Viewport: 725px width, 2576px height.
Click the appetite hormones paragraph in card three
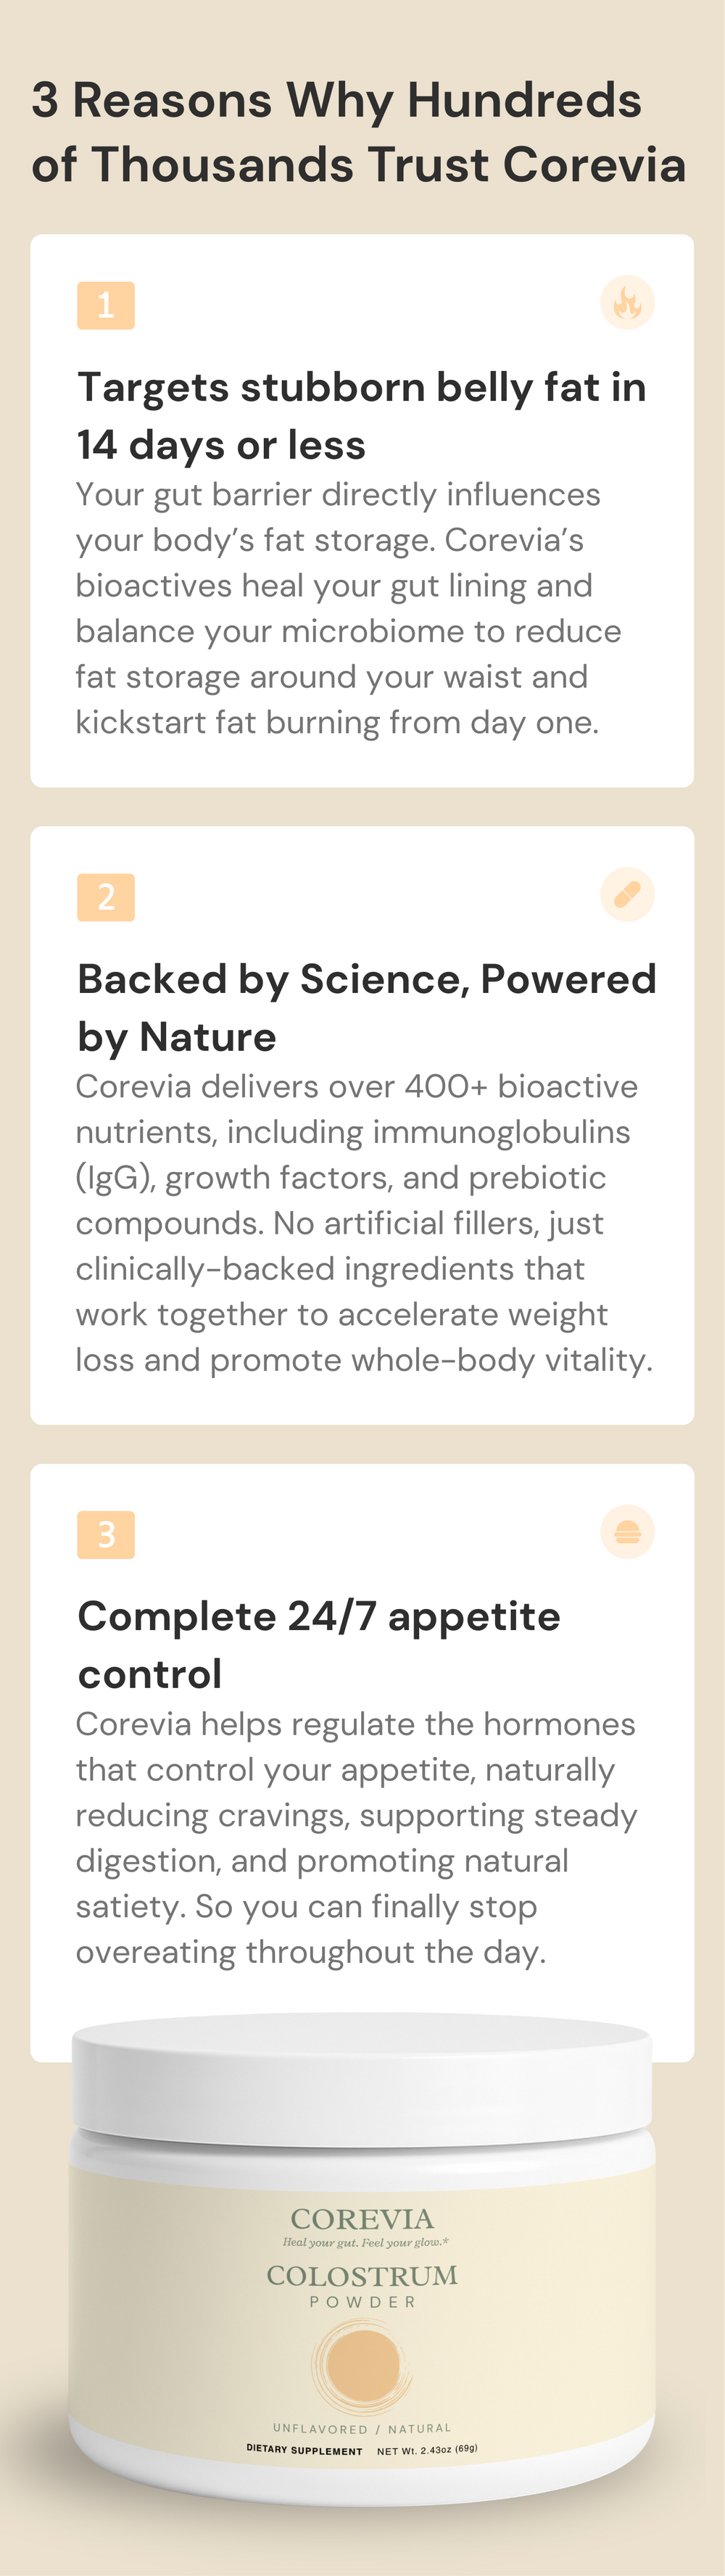[356, 1838]
